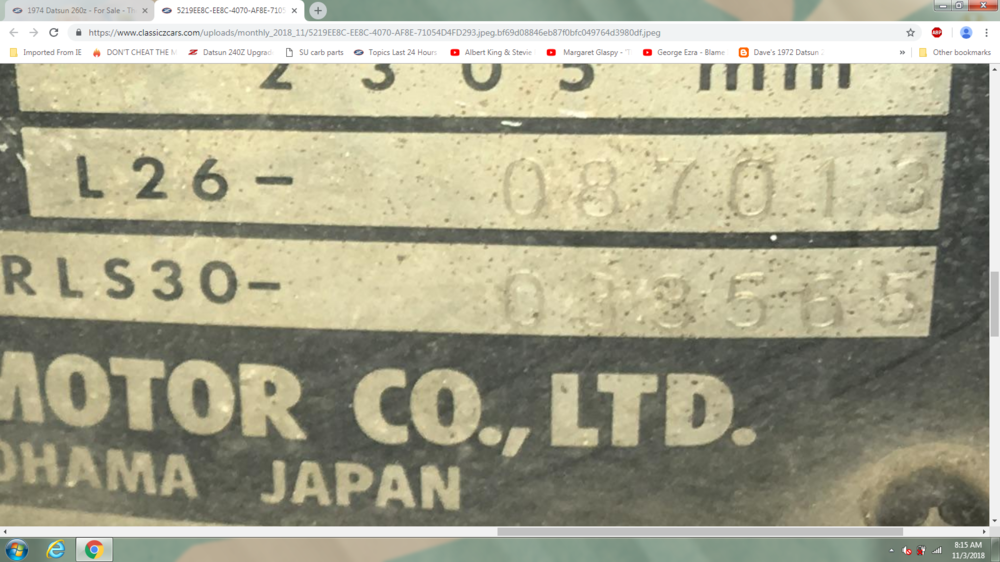1000x562 pixels.
Task: Click the scroll-left arrow on the horizontal scrollbar
Action: coord(5,531)
